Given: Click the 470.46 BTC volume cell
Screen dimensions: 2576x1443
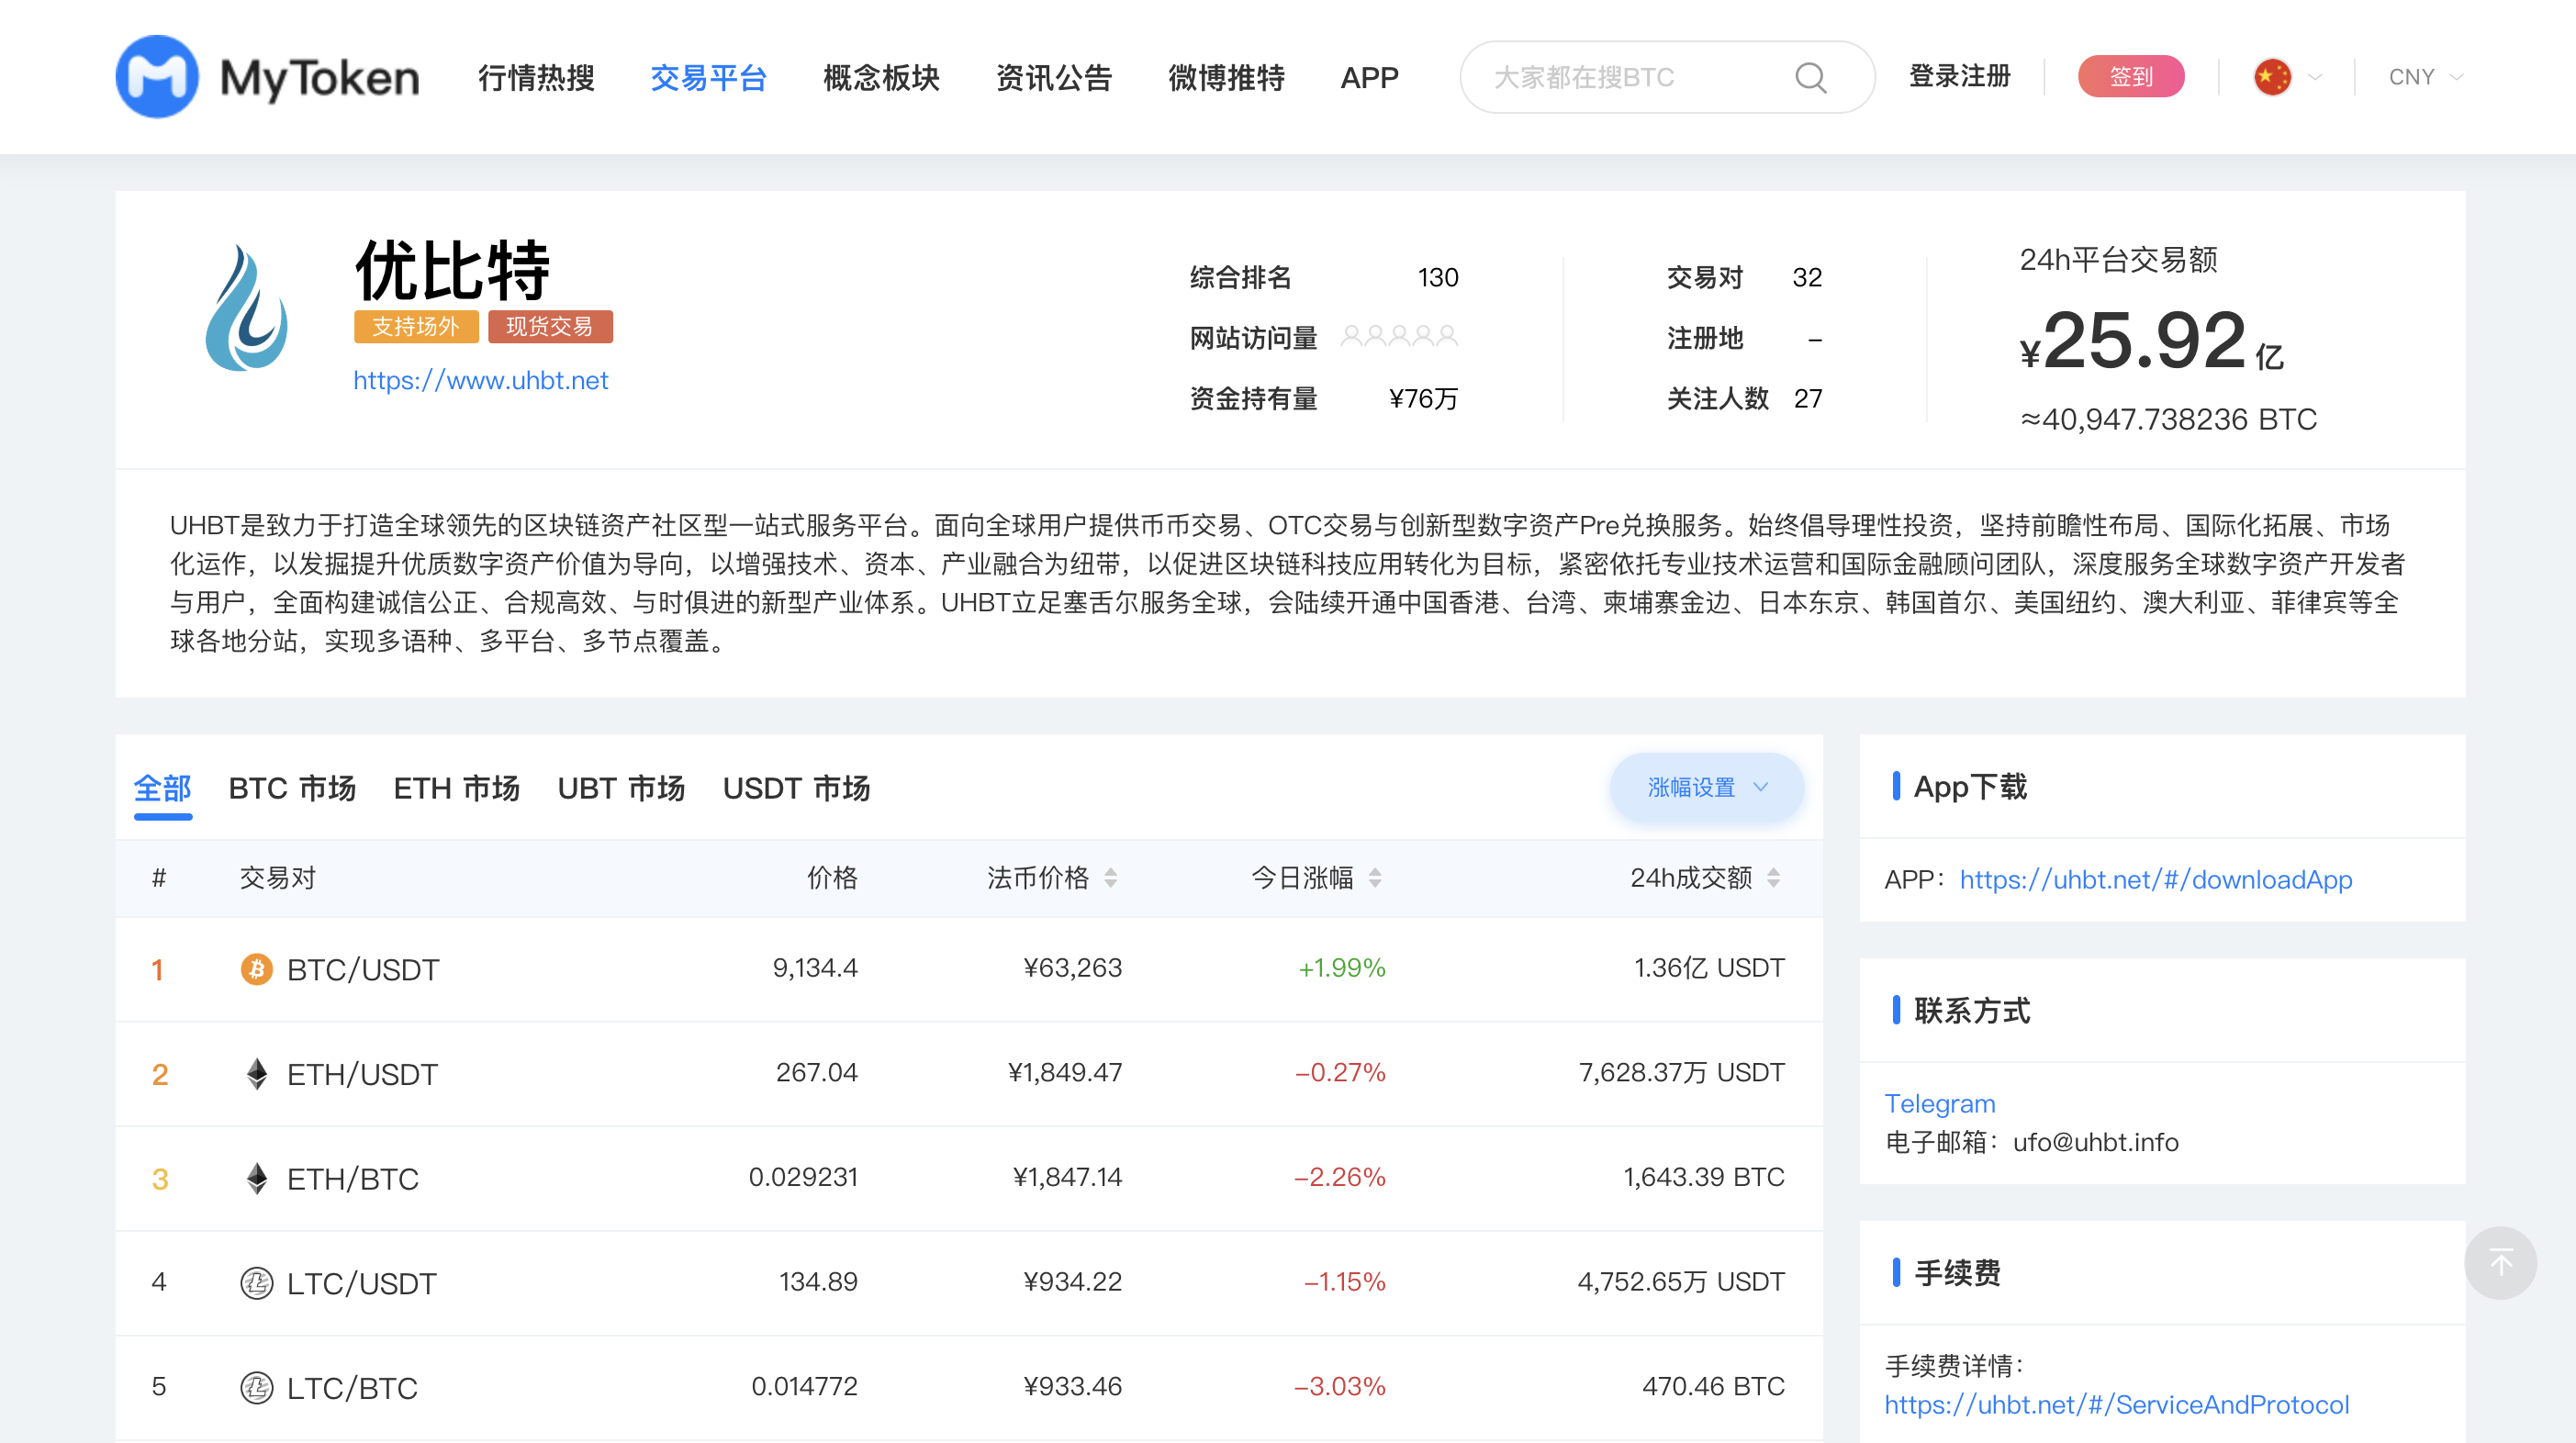Looking at the screenshot, I should (1713, 1386).
